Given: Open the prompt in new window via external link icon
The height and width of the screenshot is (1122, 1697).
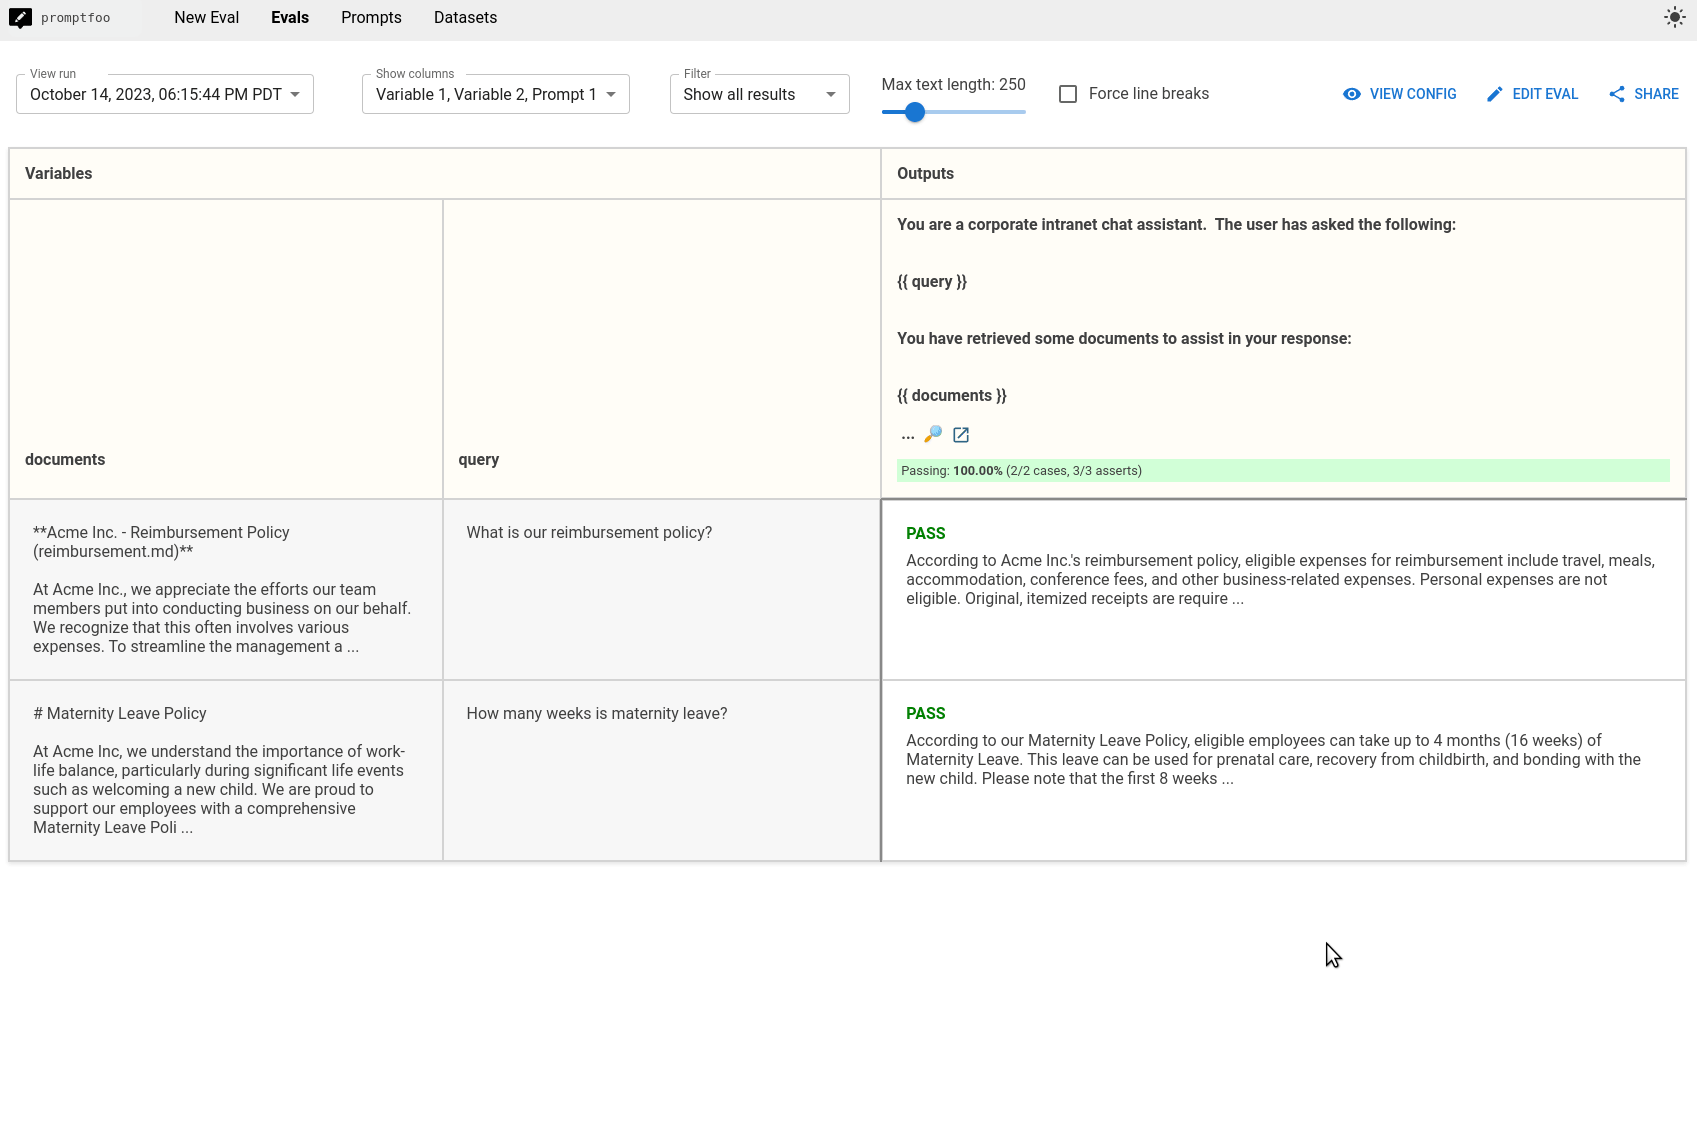Looking at the screenshot, I should [x=961, y=434].
